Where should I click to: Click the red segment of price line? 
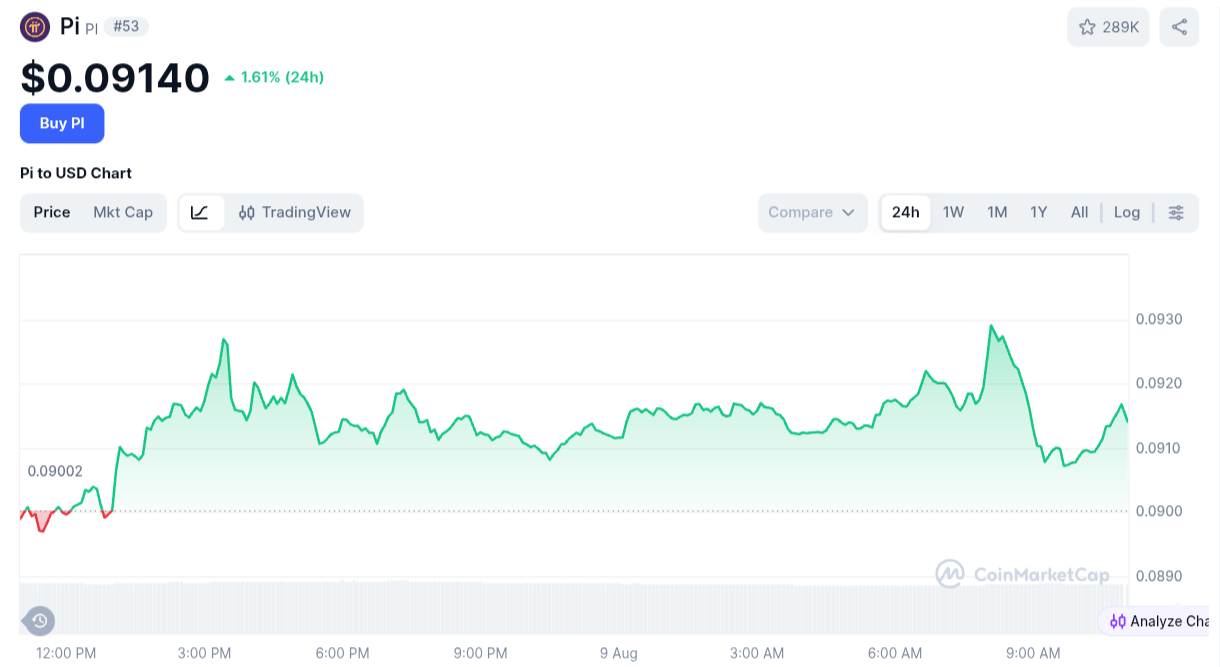click(41, 520)
